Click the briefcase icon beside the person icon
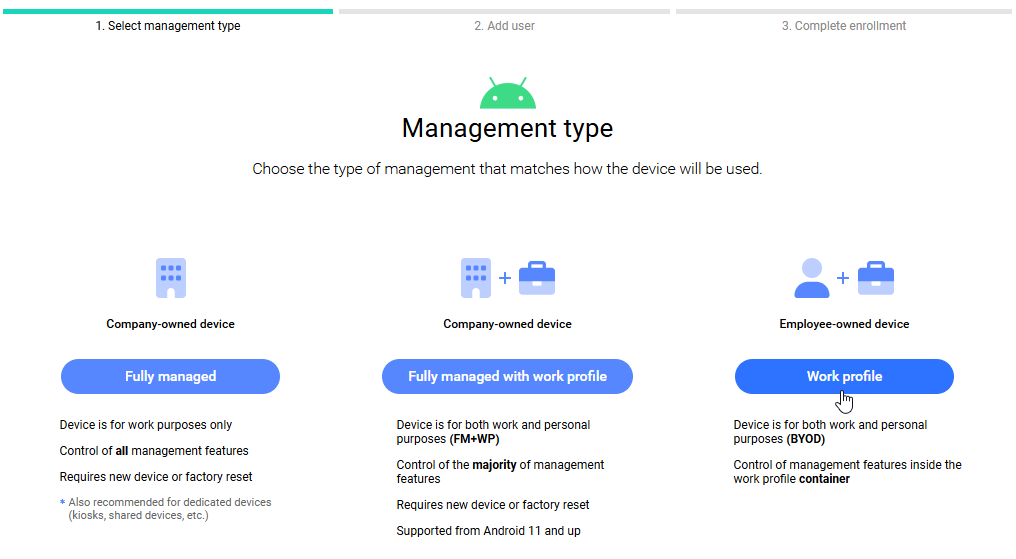This screenshot has width=1016, height=559. [875, 278]
